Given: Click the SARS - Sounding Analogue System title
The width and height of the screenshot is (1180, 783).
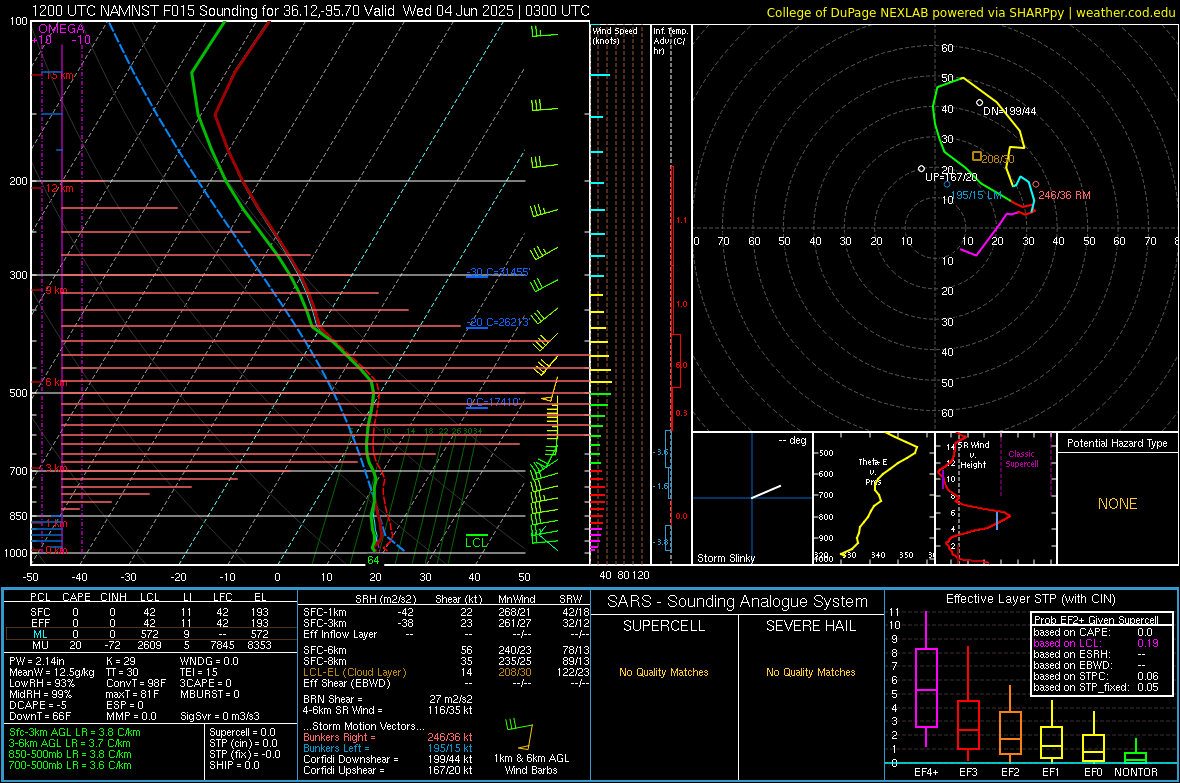Looking at the screenshot, I should tap(738, 602).
